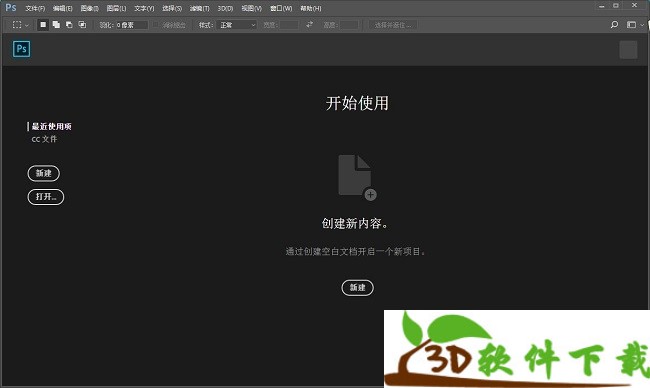Click the 新建 button in left sidebar
The height and width of the screenshot is (388, 650).
44,173
